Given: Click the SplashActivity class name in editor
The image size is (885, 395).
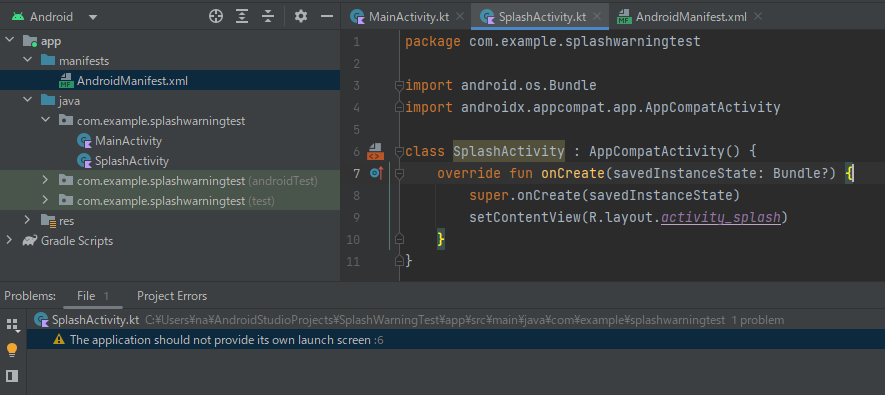Looking at the screenshot, I should click(509, 151).
